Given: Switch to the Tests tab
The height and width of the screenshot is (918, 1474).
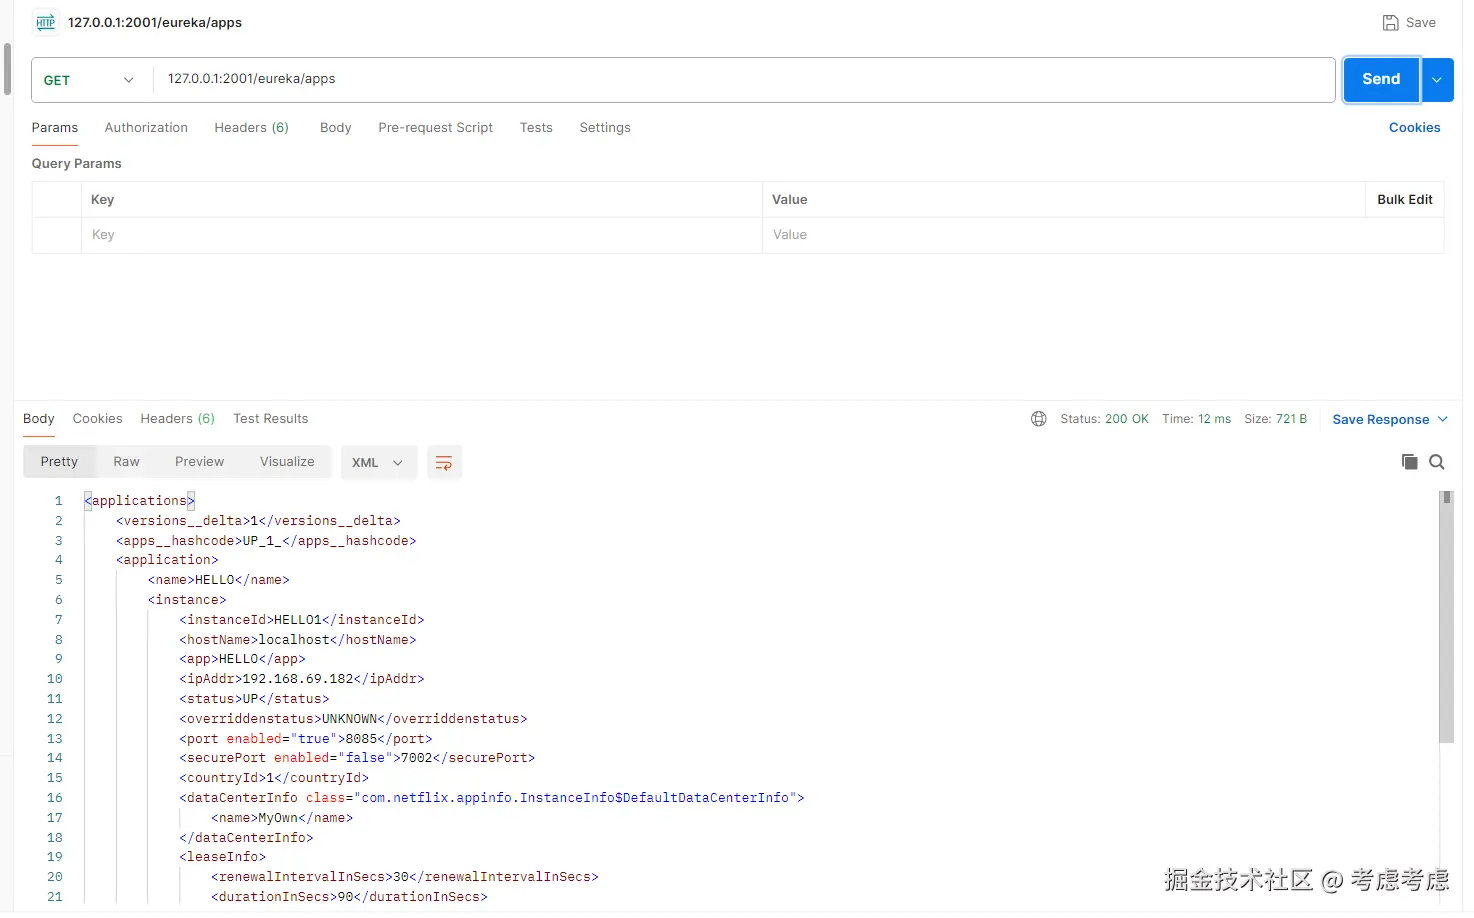Looking at the screenshot, I should pos(536,128).
